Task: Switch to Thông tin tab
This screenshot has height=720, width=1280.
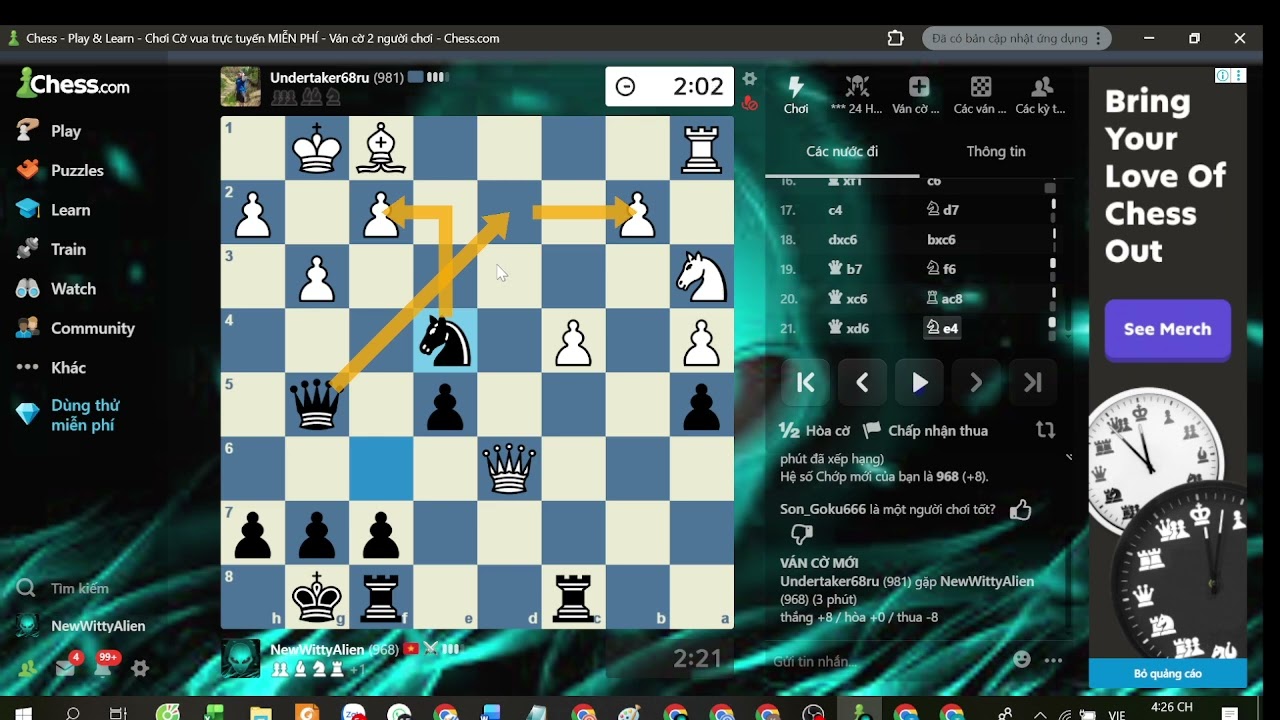Action: pos(996,152)
